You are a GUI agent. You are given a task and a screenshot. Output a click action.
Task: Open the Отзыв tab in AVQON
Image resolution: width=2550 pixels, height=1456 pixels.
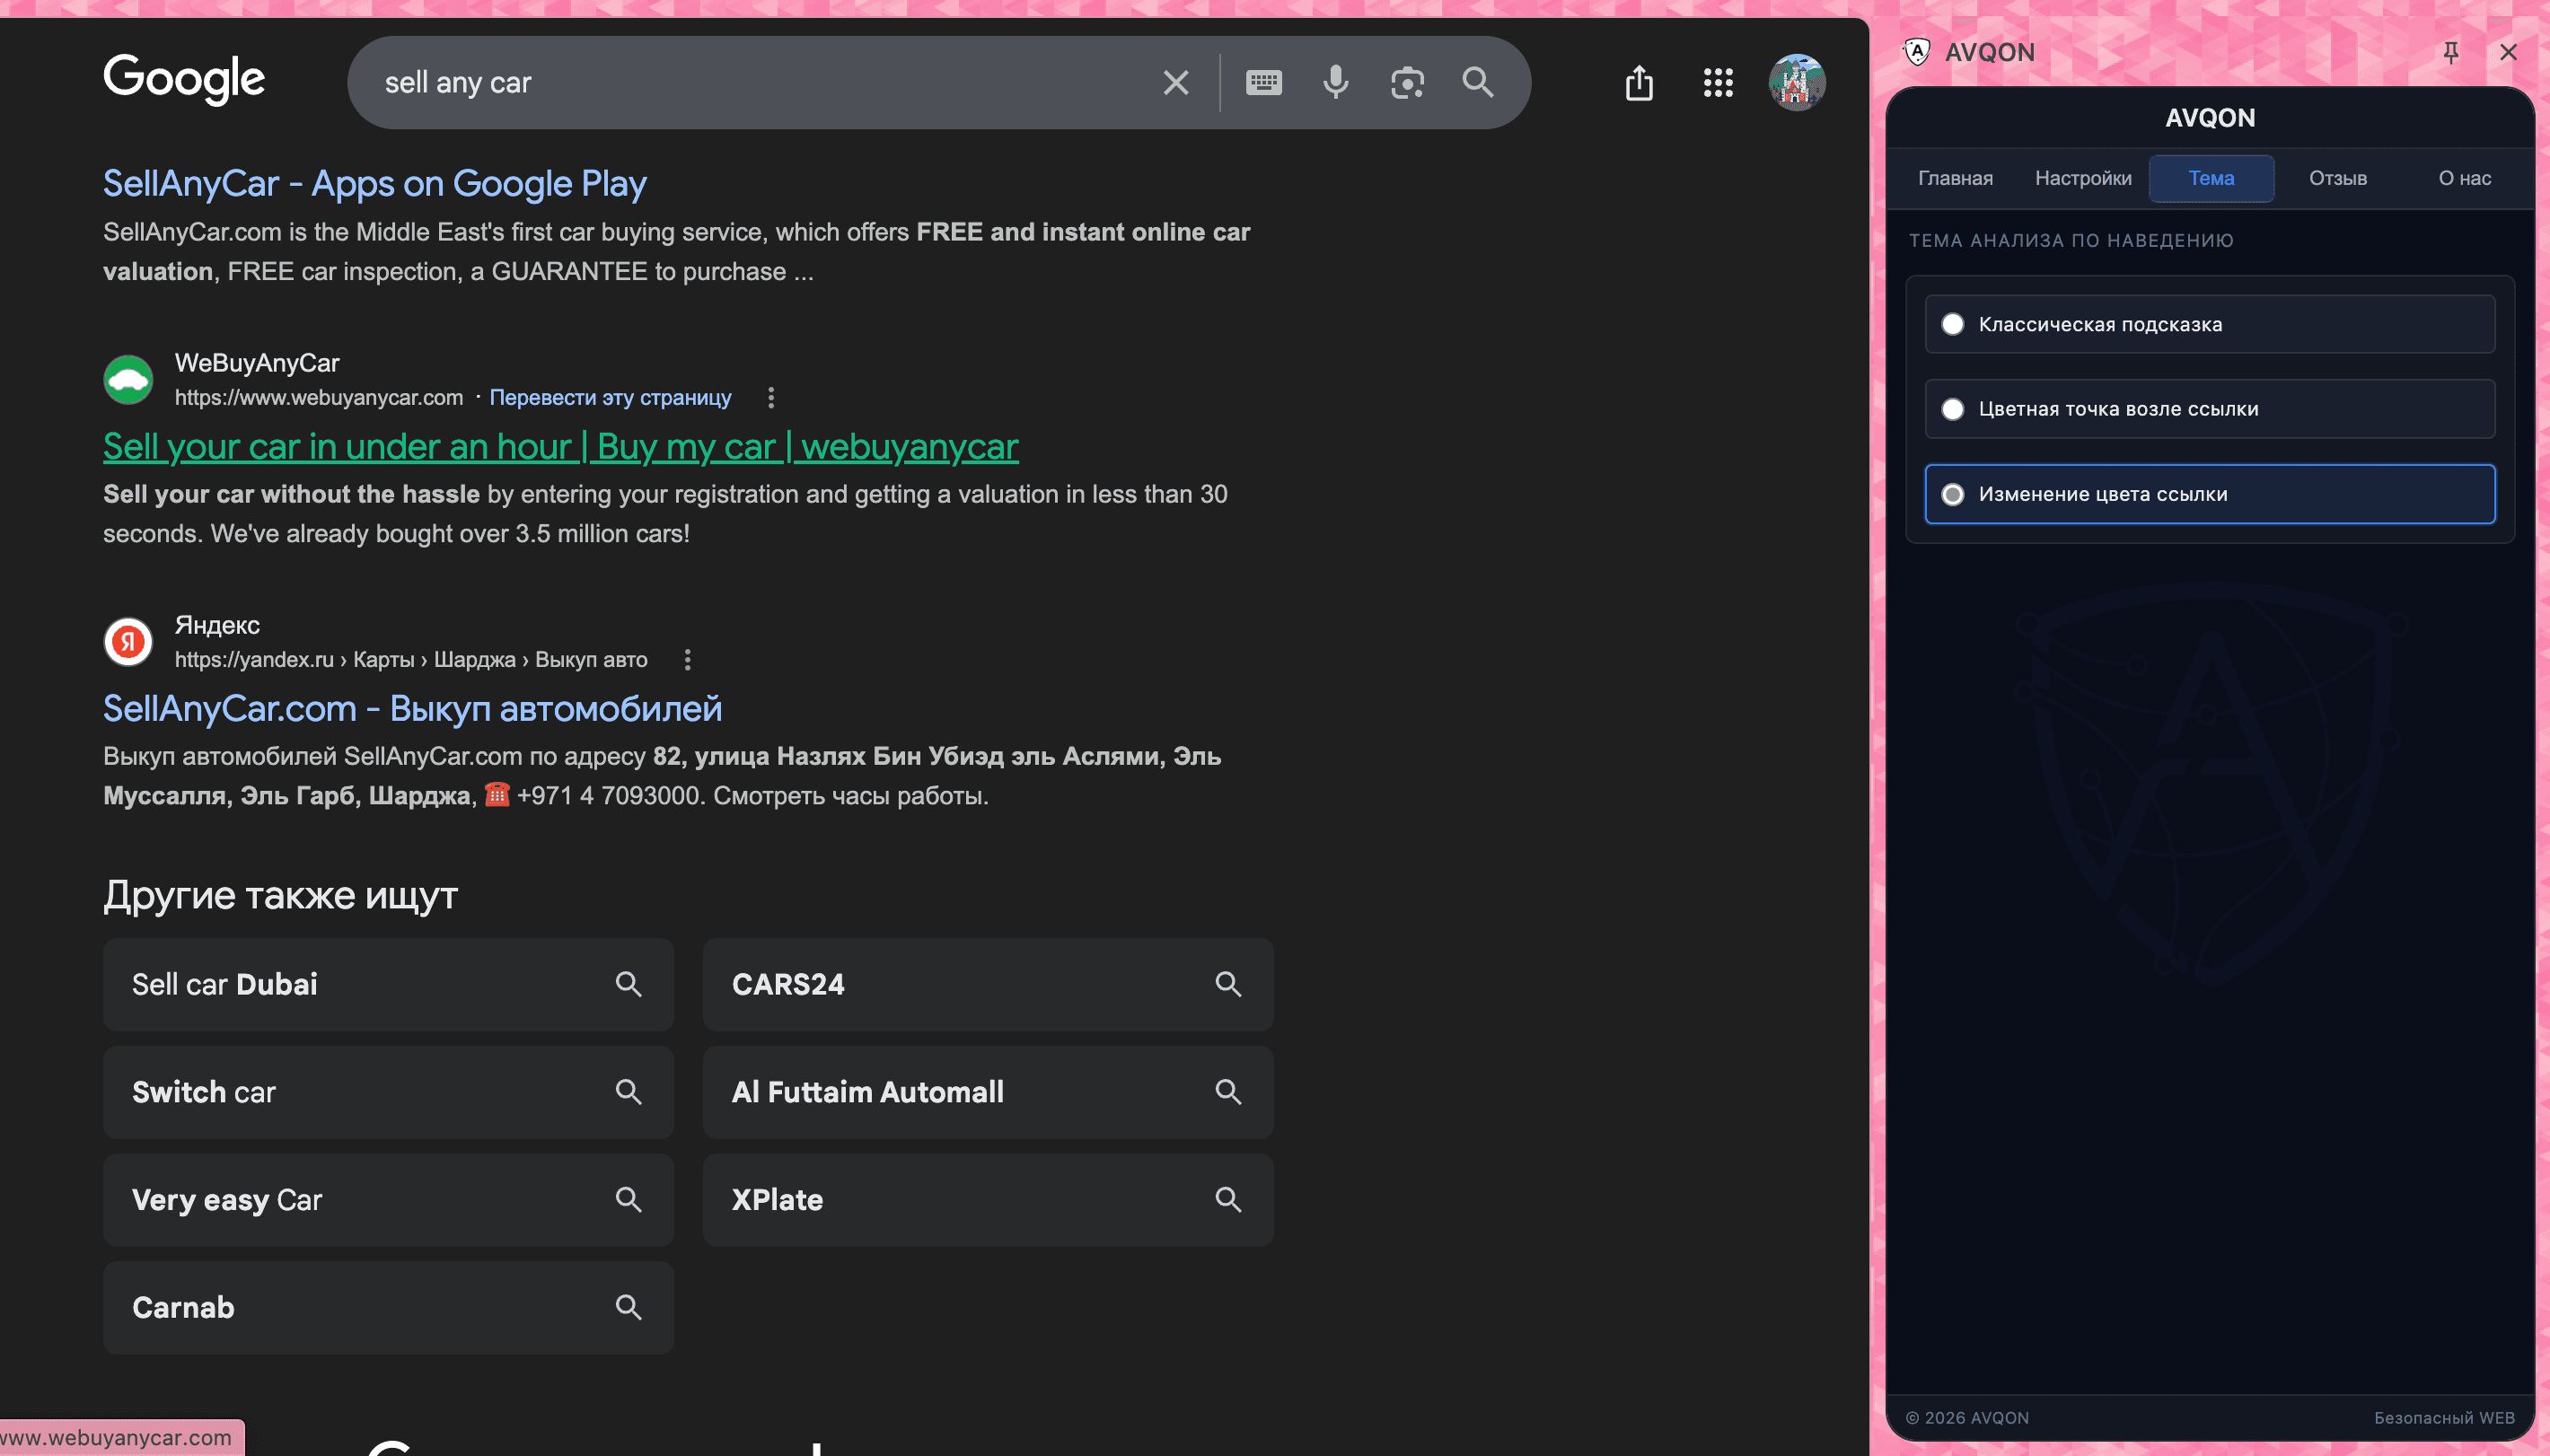point(2337,177)
